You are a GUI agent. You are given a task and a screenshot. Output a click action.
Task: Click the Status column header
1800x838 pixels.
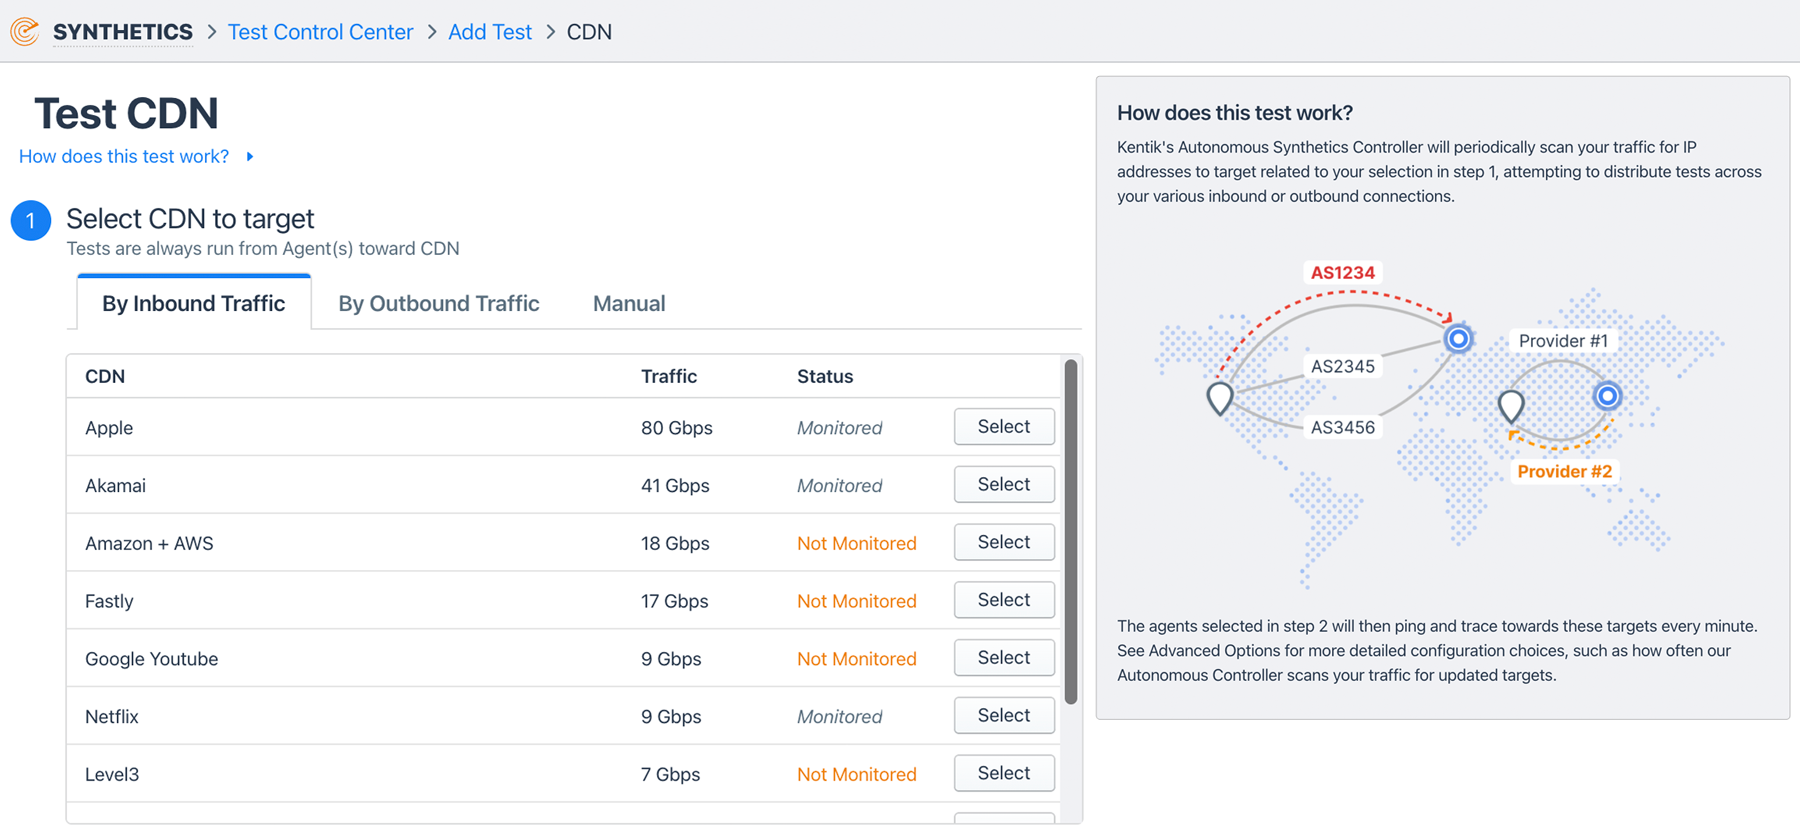(x=825, y=376)
